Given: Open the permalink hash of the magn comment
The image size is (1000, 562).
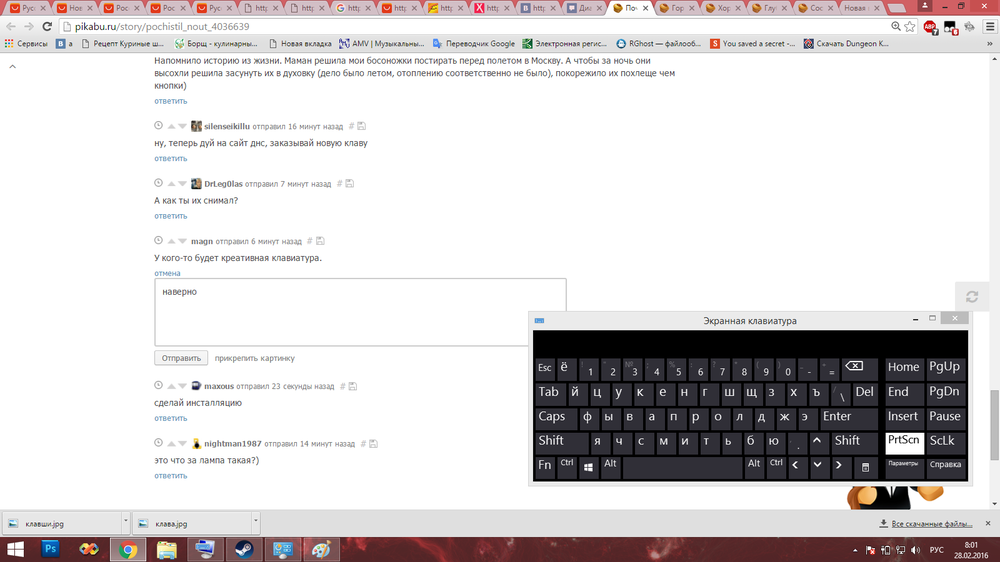Looking at the screenshot, I should click(309, 241).
